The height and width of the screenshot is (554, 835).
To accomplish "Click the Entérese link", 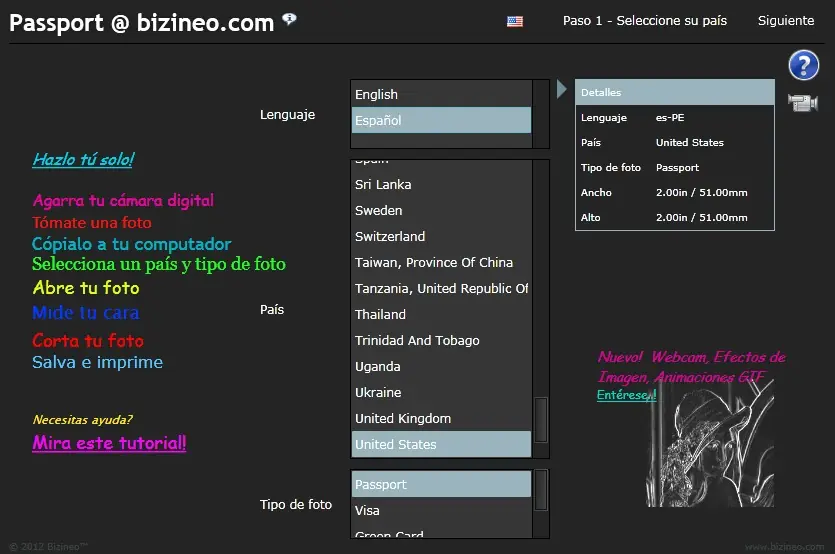I will [626, 395].
